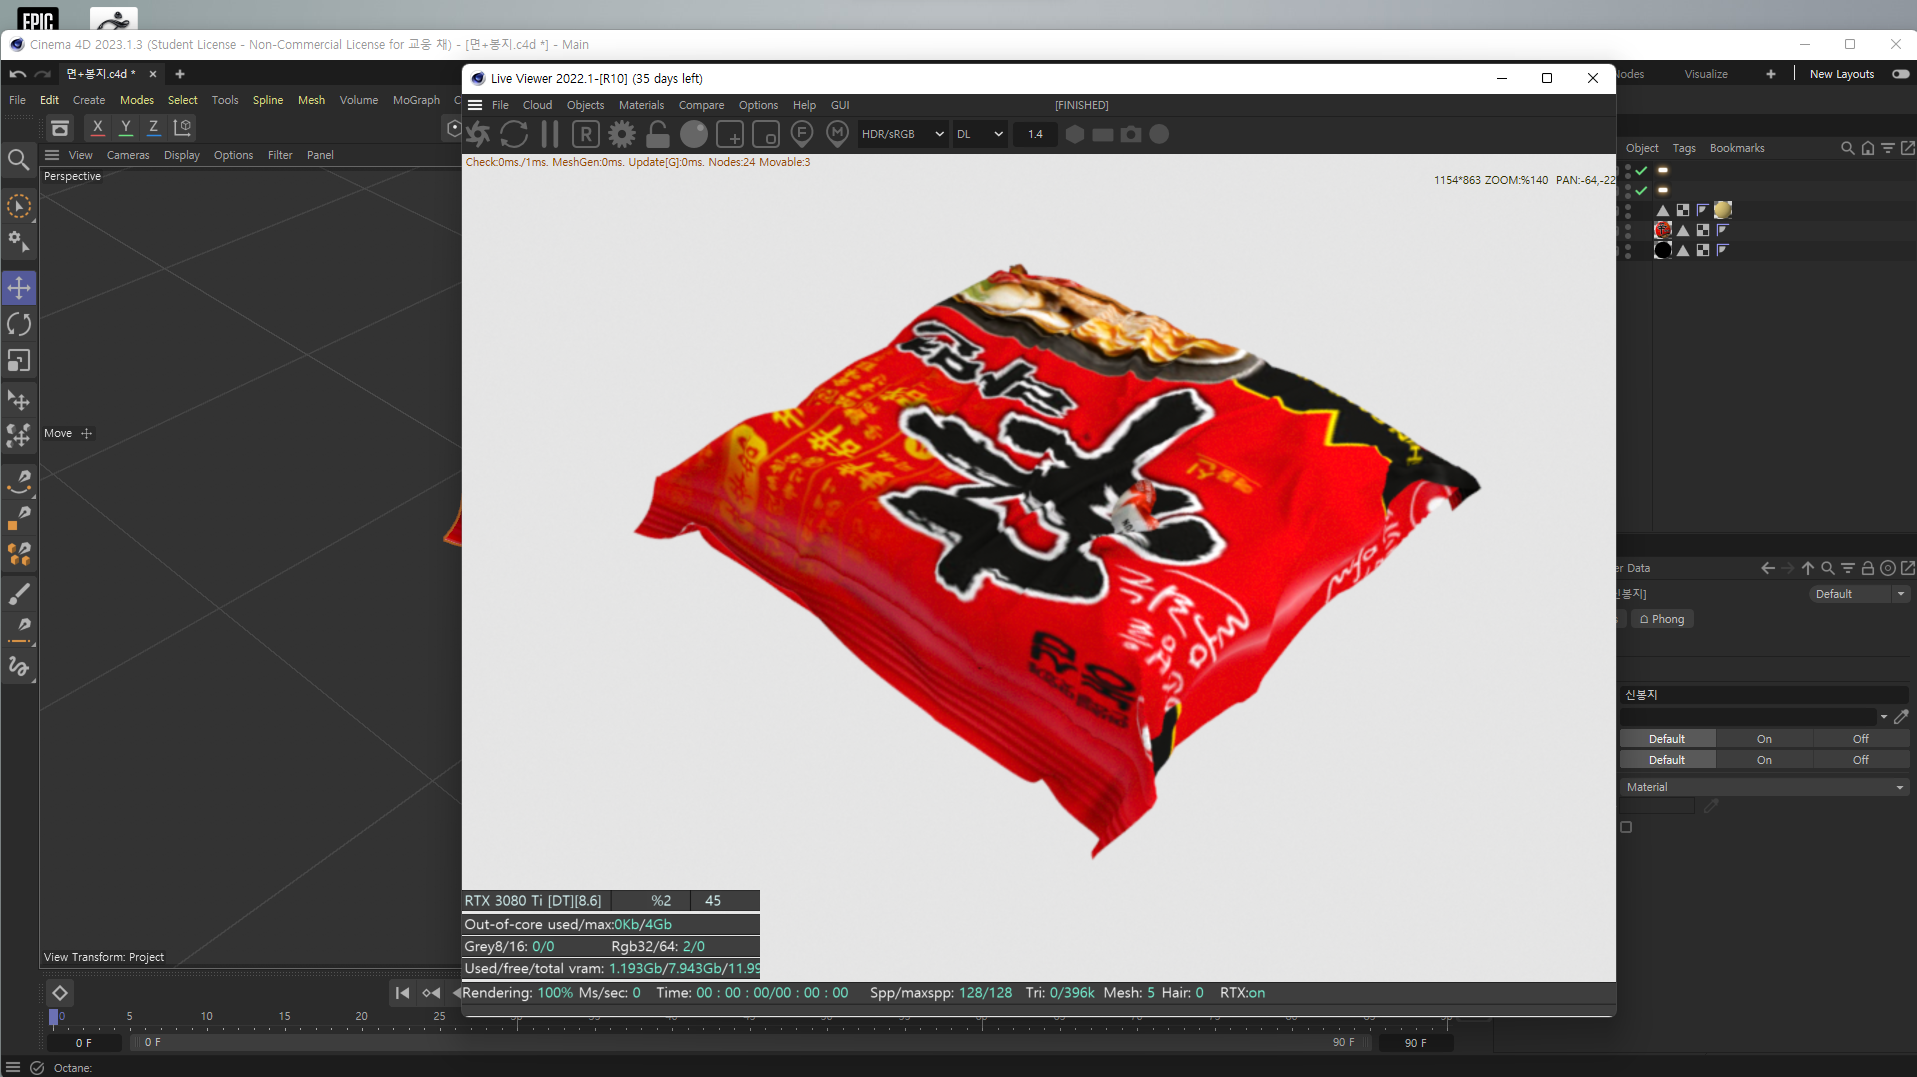Click the reload scene refresh icon in Live Viewer
This screenshot has height=1077, width=1917.
514,134
